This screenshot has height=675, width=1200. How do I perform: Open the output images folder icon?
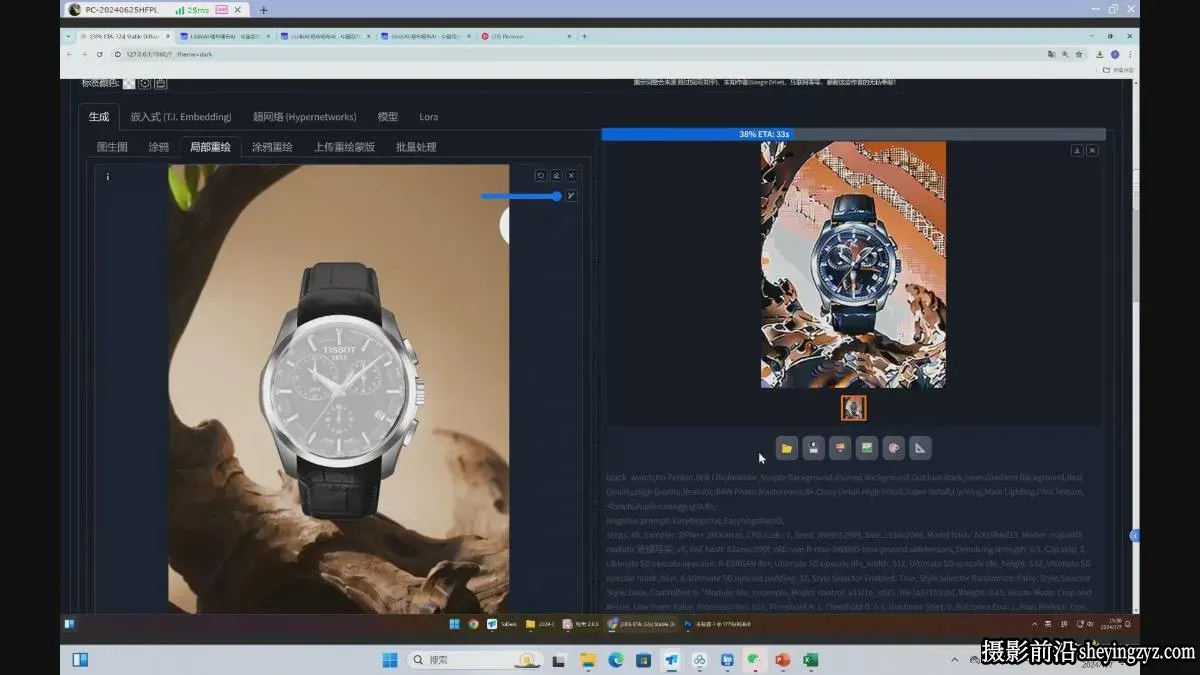787,448
